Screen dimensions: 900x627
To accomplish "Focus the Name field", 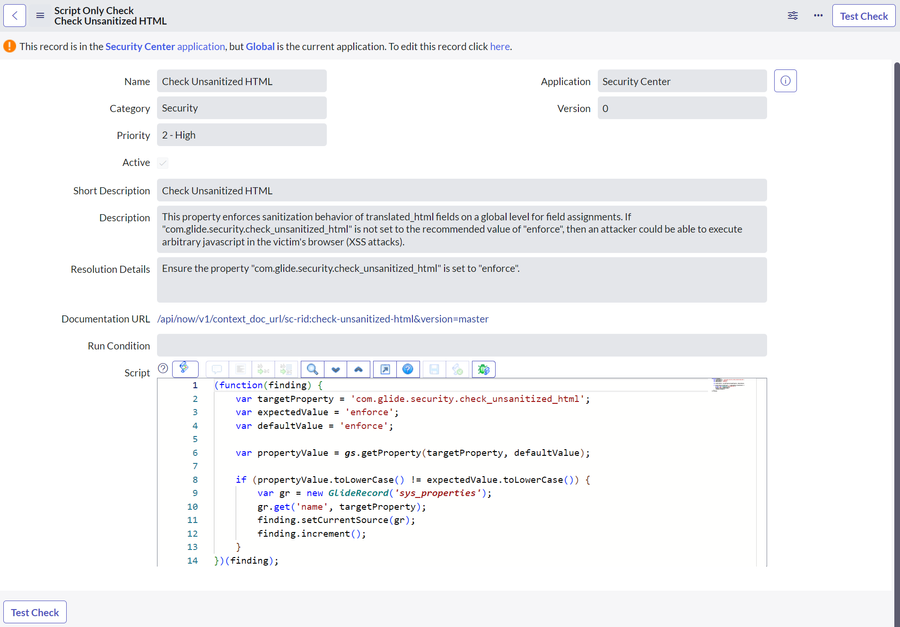I will (x=242, y=81).
